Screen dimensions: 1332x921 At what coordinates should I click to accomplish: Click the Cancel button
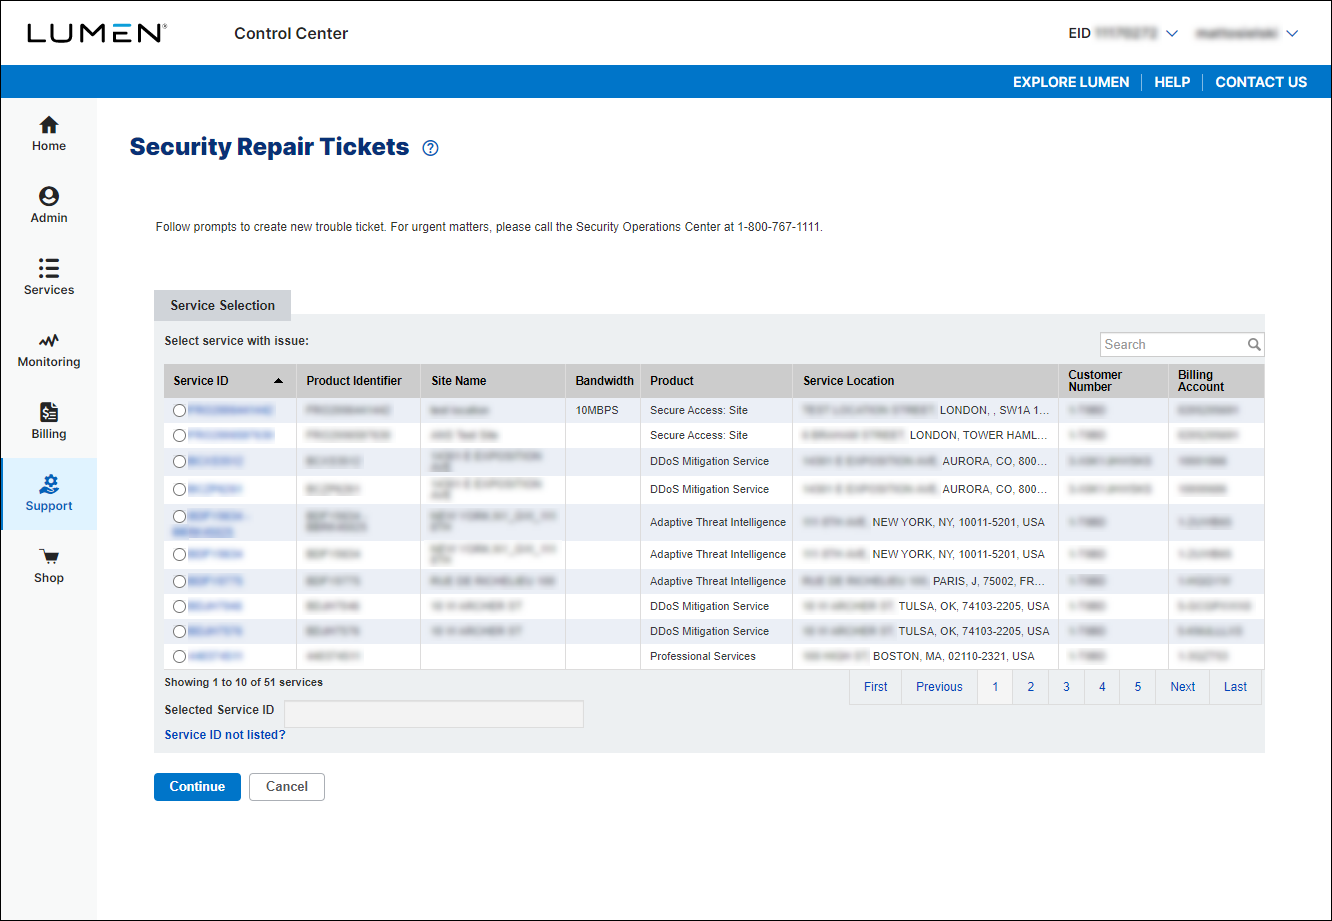(287, 787)
